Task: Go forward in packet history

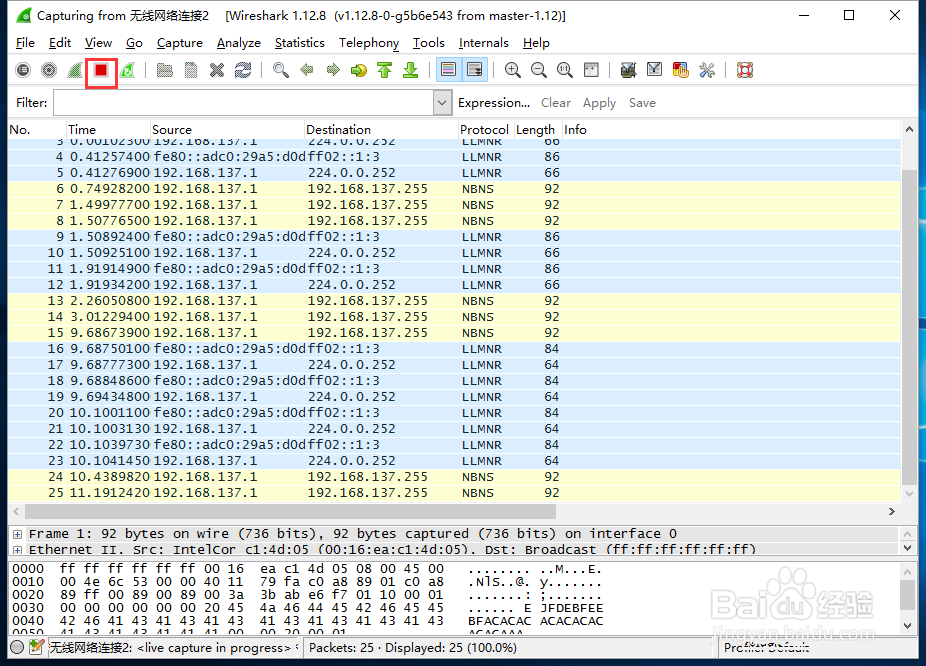Action: [333, 70]
